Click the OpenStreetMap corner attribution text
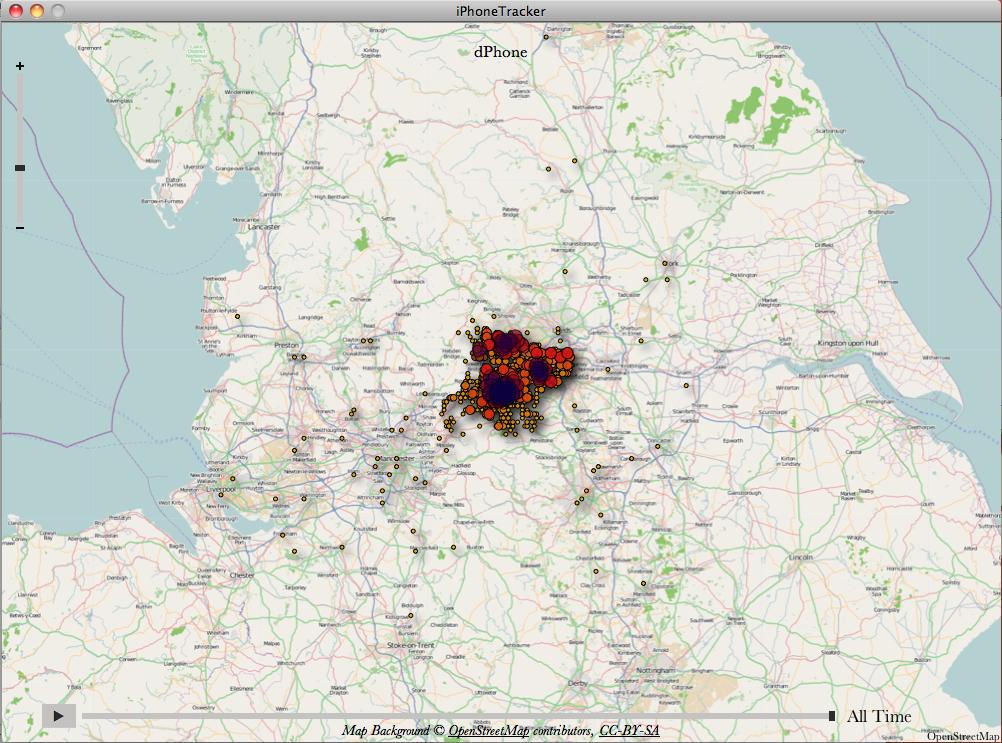The height and width of the screenshot is (743, 1002). (x=964, y=737)
